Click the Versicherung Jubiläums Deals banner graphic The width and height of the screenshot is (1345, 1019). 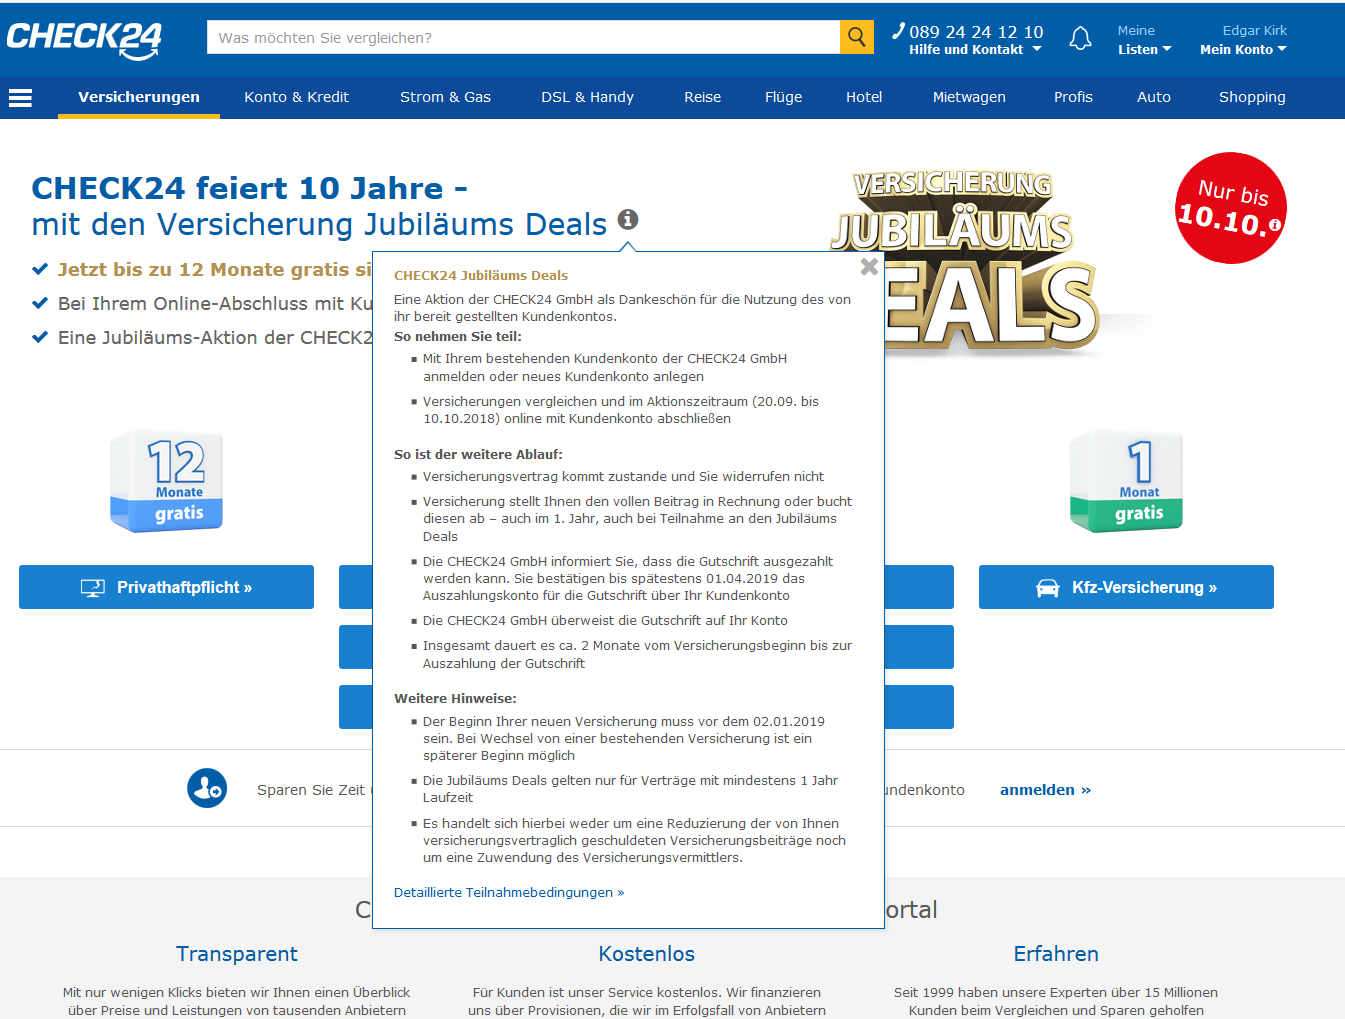[x=965, y=265]
